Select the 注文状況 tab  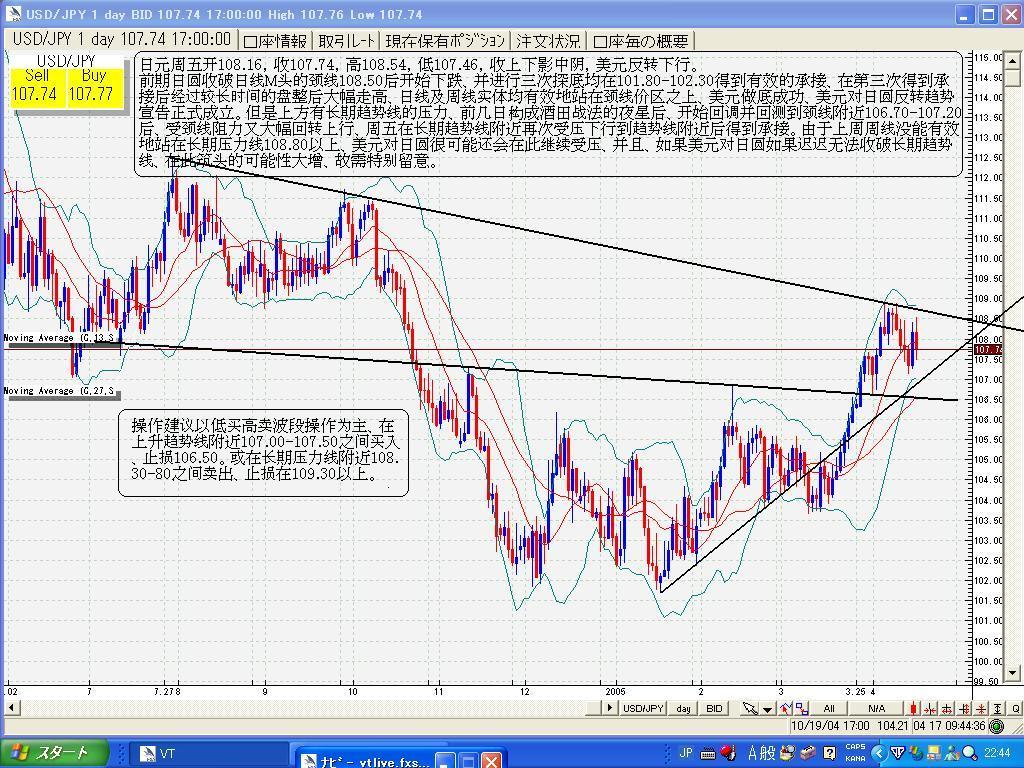[x=548, y=41]
